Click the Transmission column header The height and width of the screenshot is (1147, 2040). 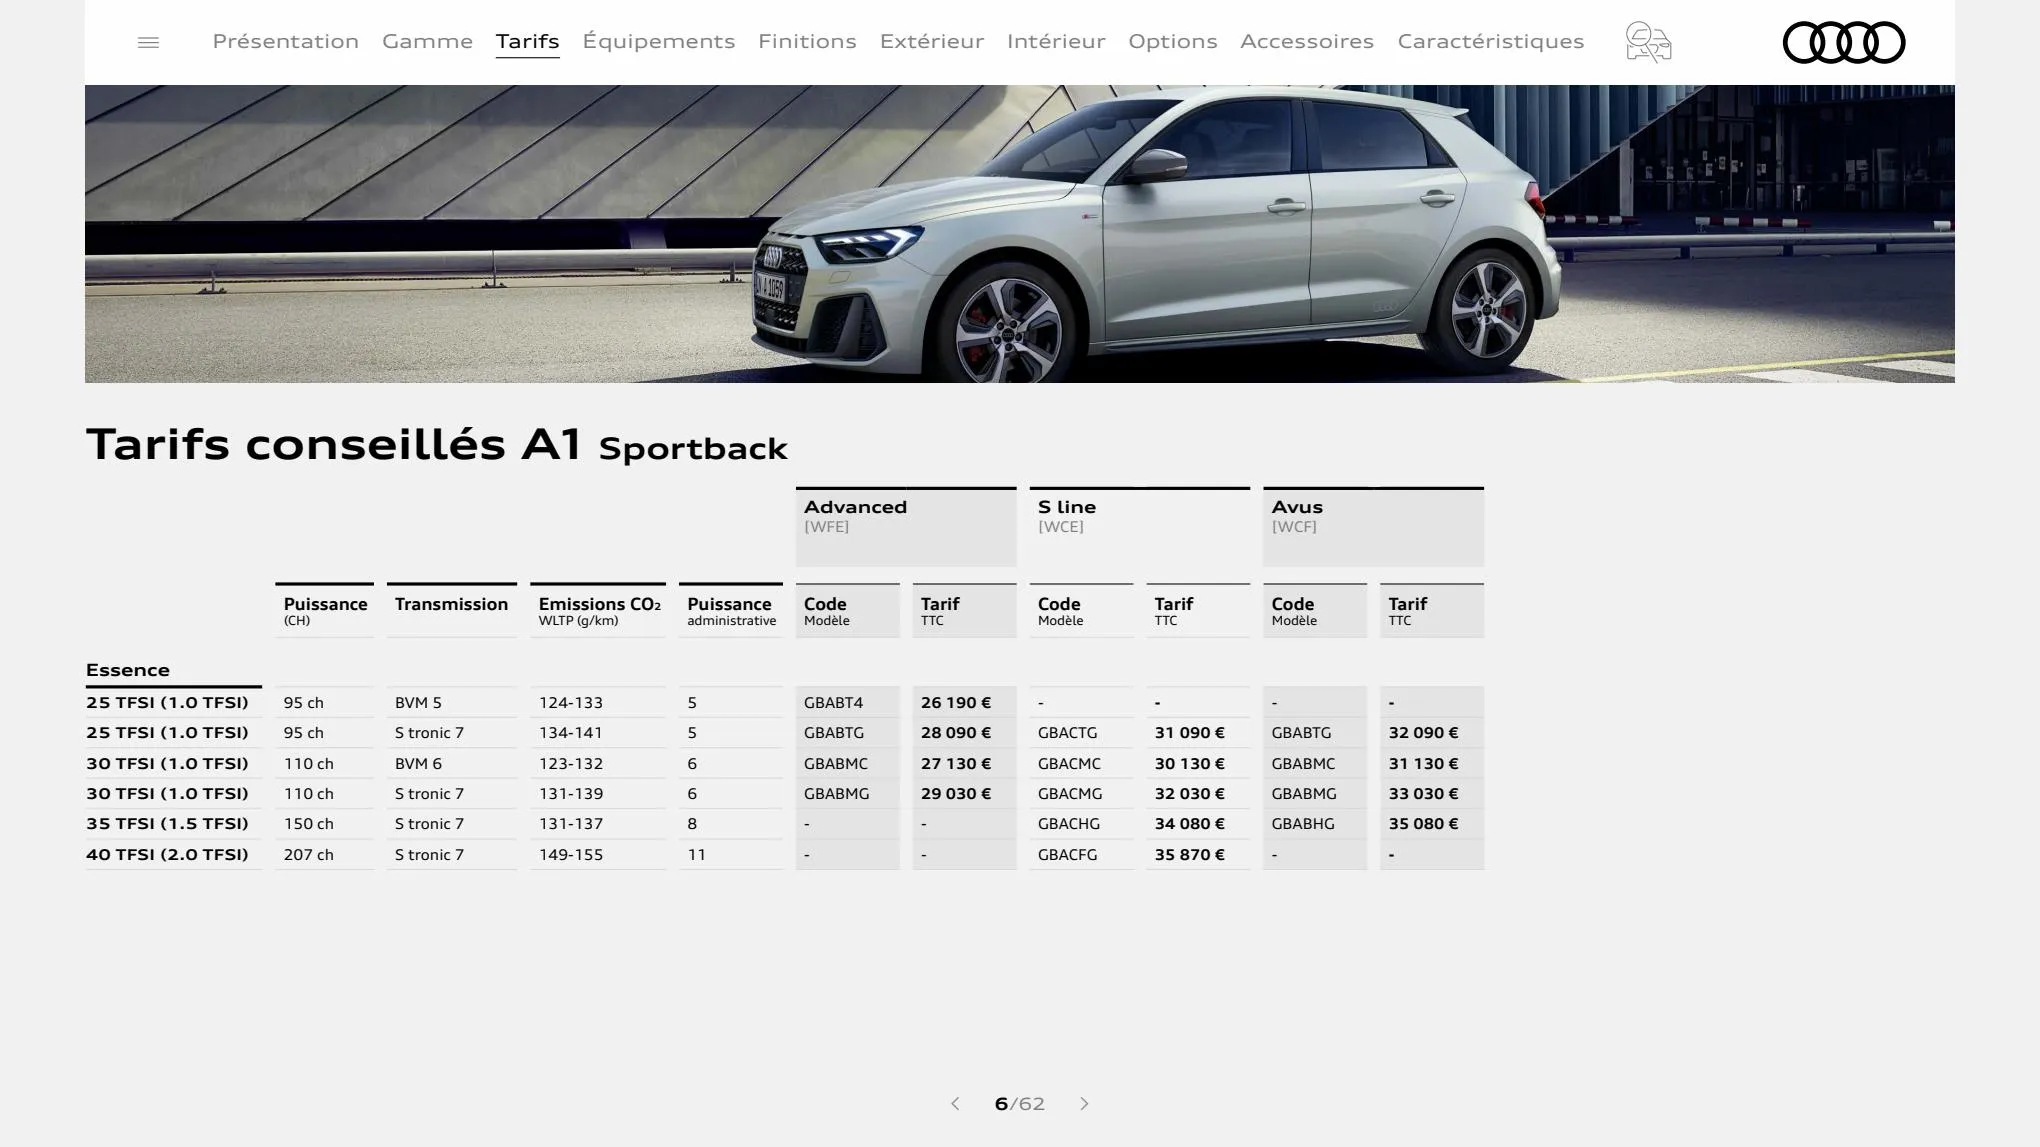pyautogui.click(x=451, y=610)
